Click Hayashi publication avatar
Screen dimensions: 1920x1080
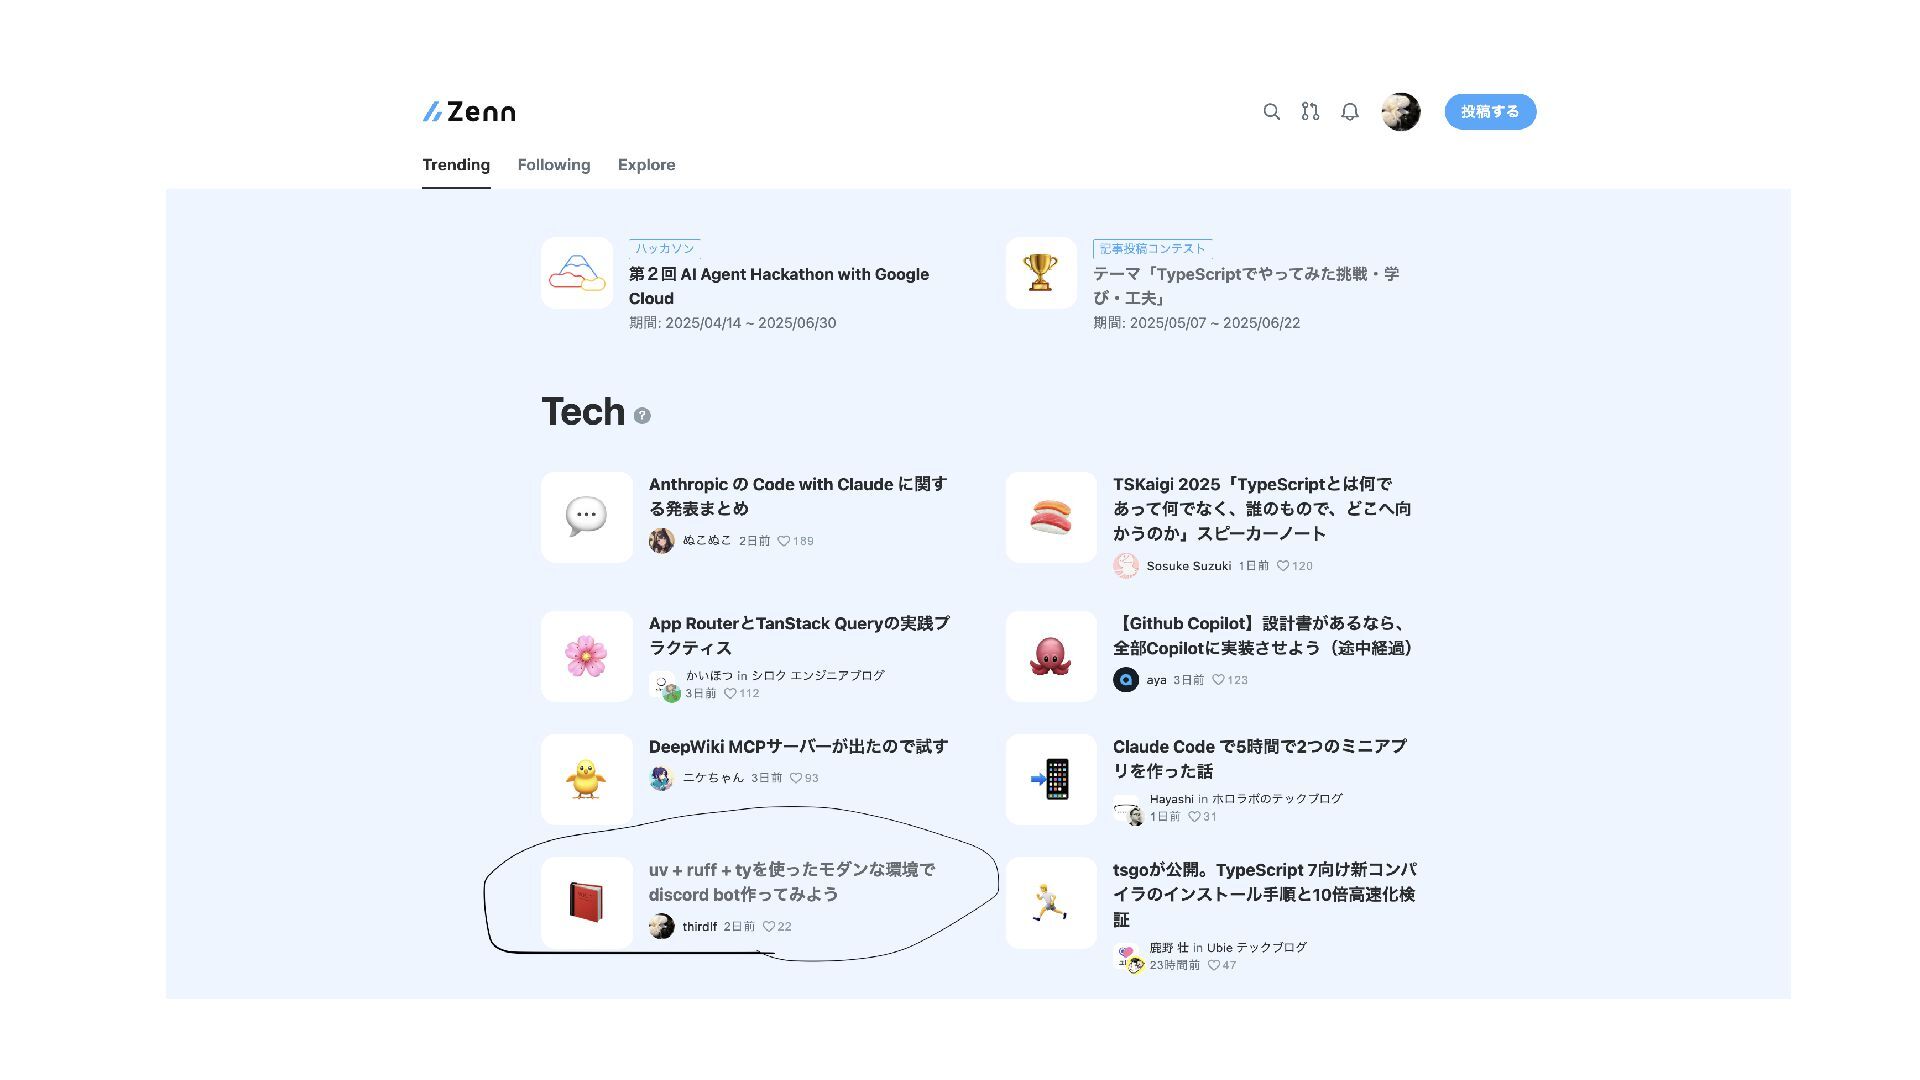(1128, 809)
